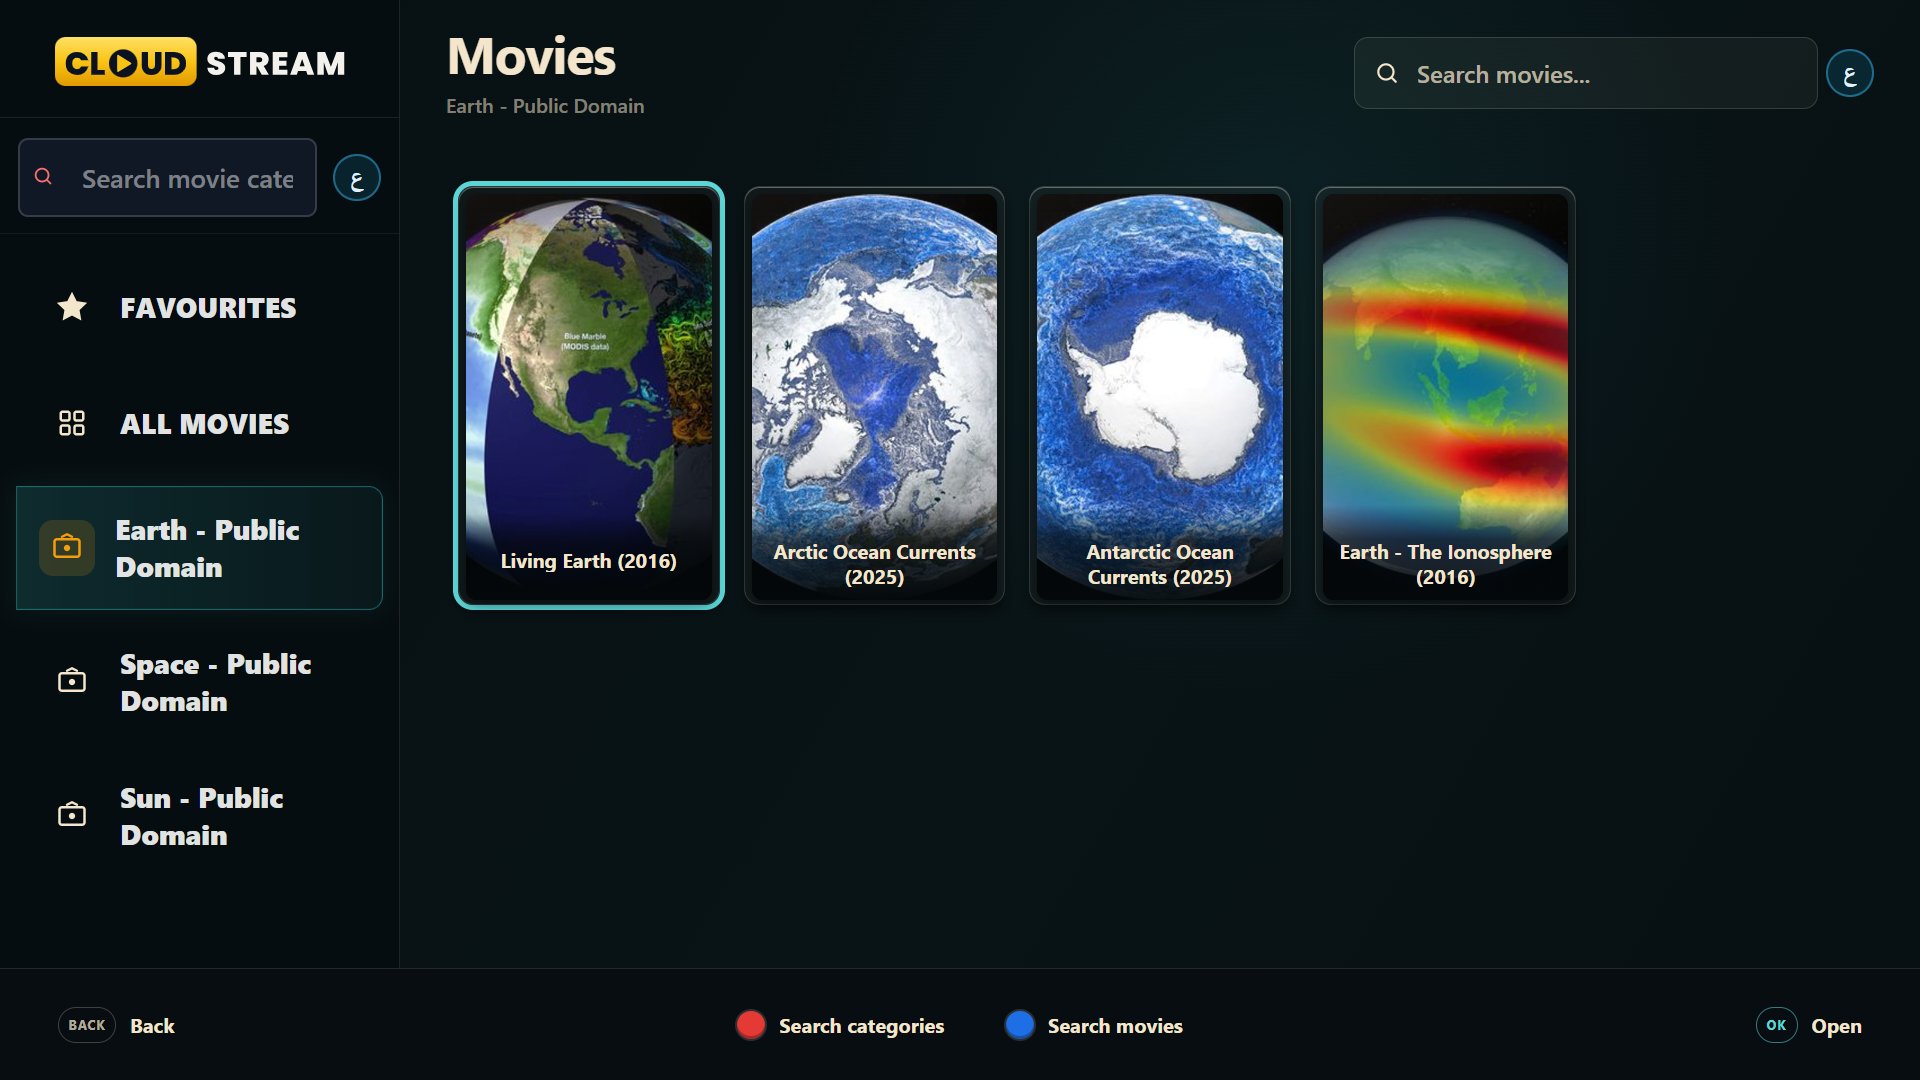
Task: Toggle Arabic keyboard button beside category search
Action: pos(357,178)
